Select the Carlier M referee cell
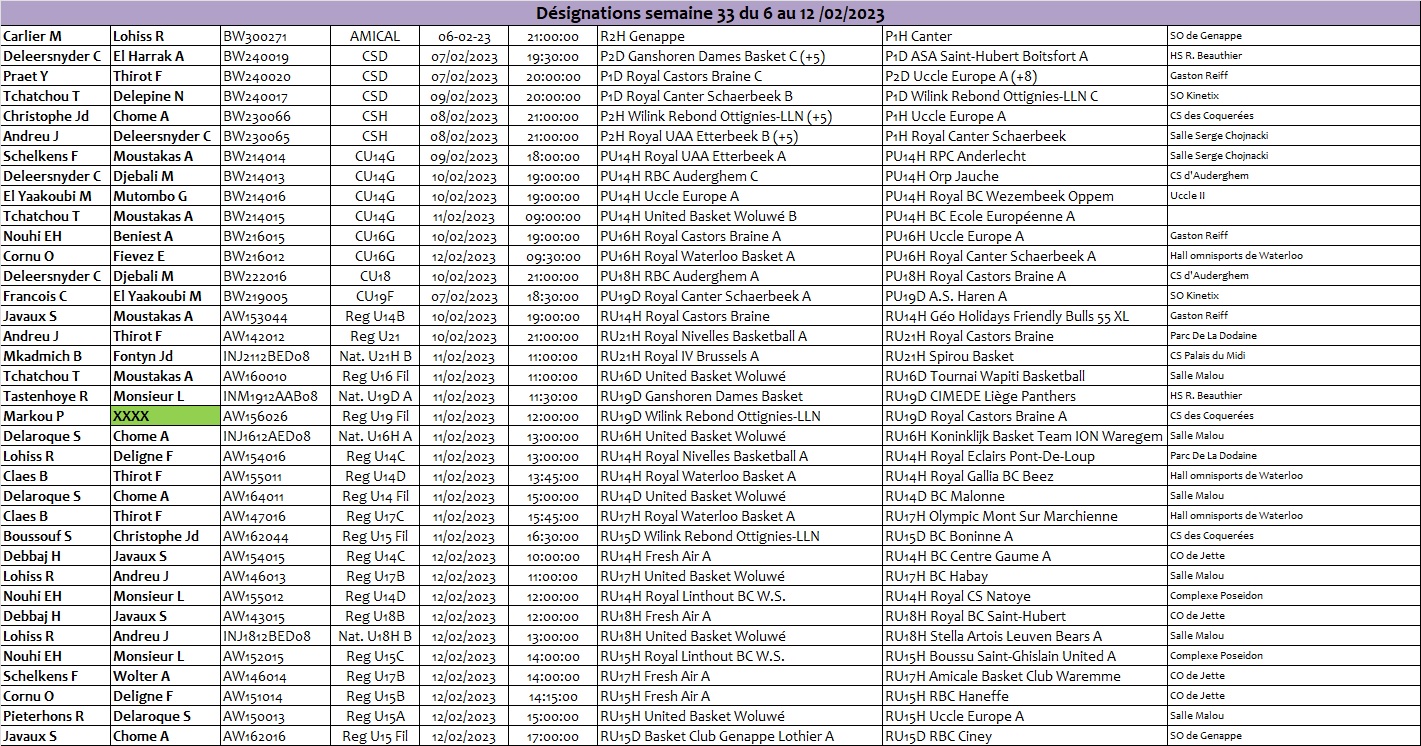The width and height of the screenshot is (1421, 746). pos(55,36)
